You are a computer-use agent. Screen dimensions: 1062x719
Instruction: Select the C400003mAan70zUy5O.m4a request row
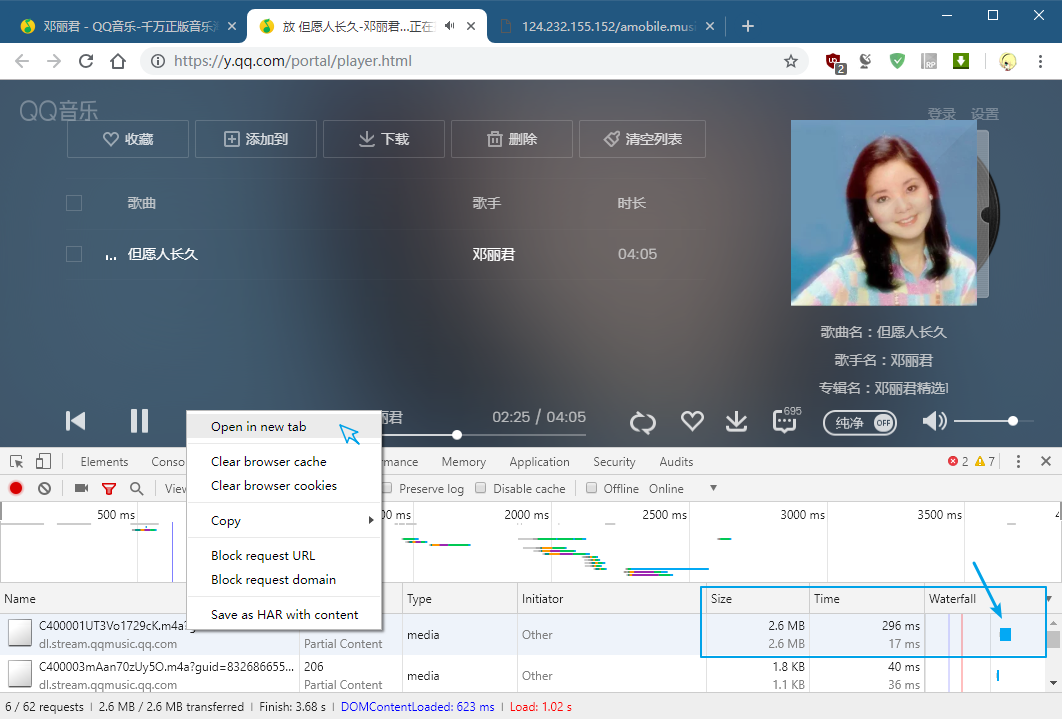(x=525, y=676)
